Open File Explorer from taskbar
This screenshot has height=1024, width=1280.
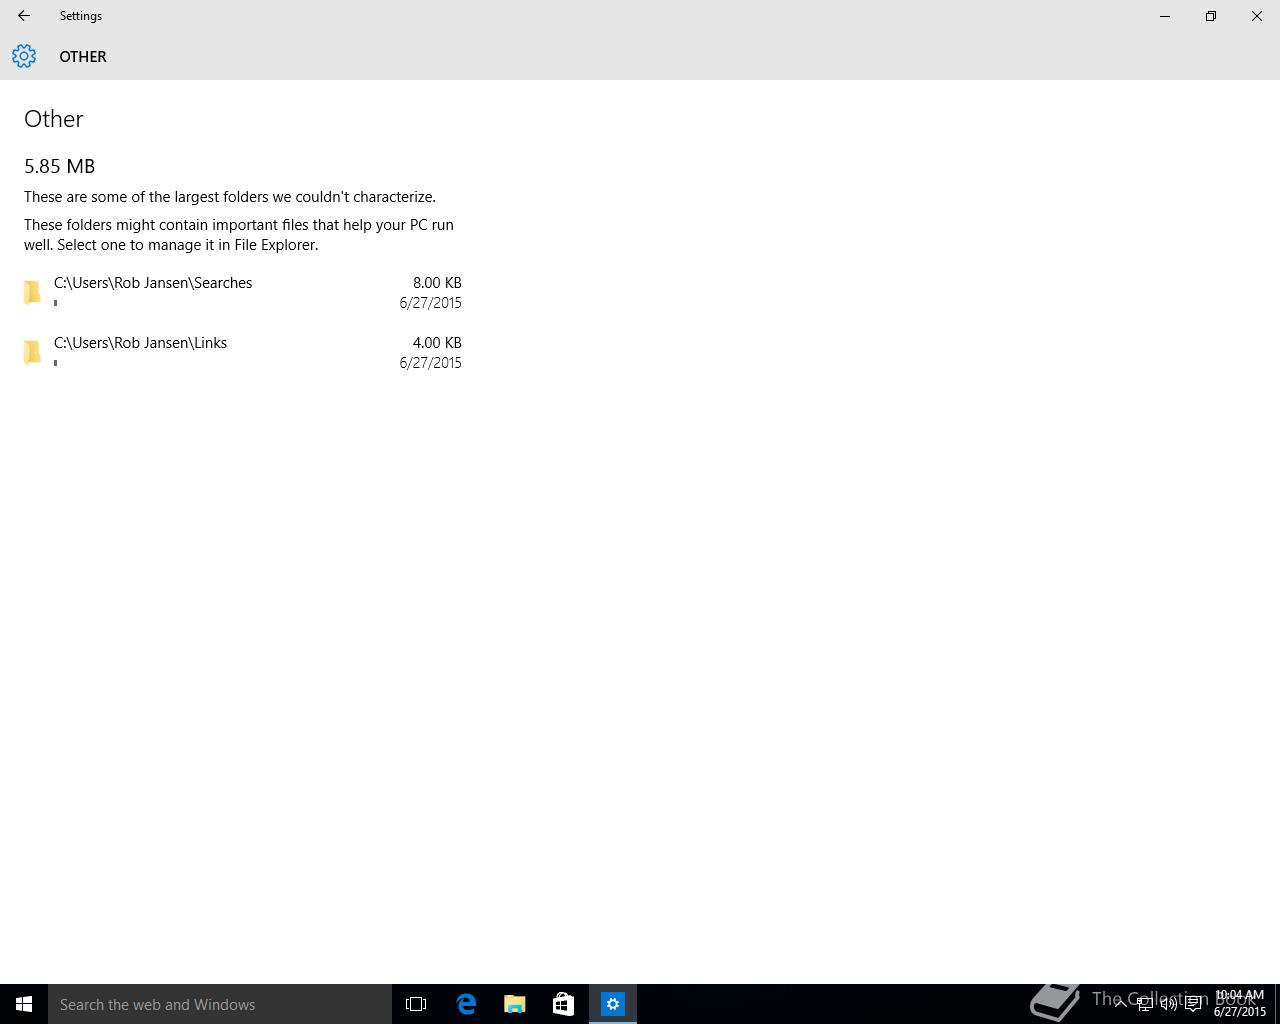(515, 1004)
